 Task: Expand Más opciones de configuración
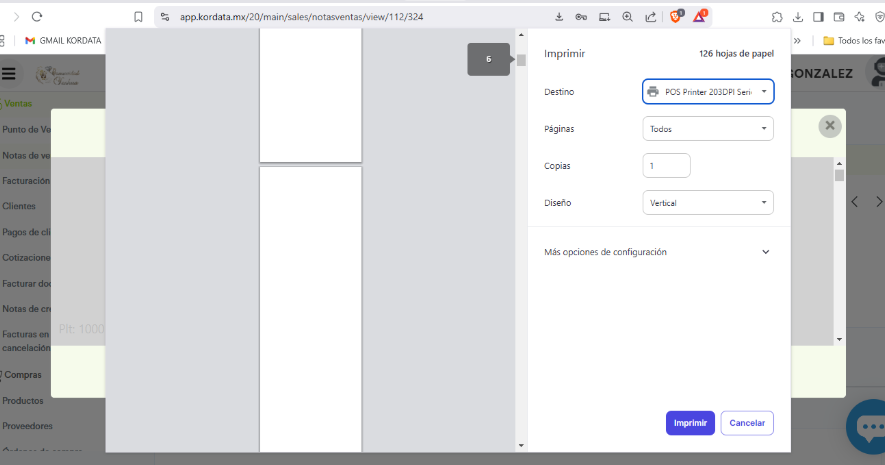658,252
